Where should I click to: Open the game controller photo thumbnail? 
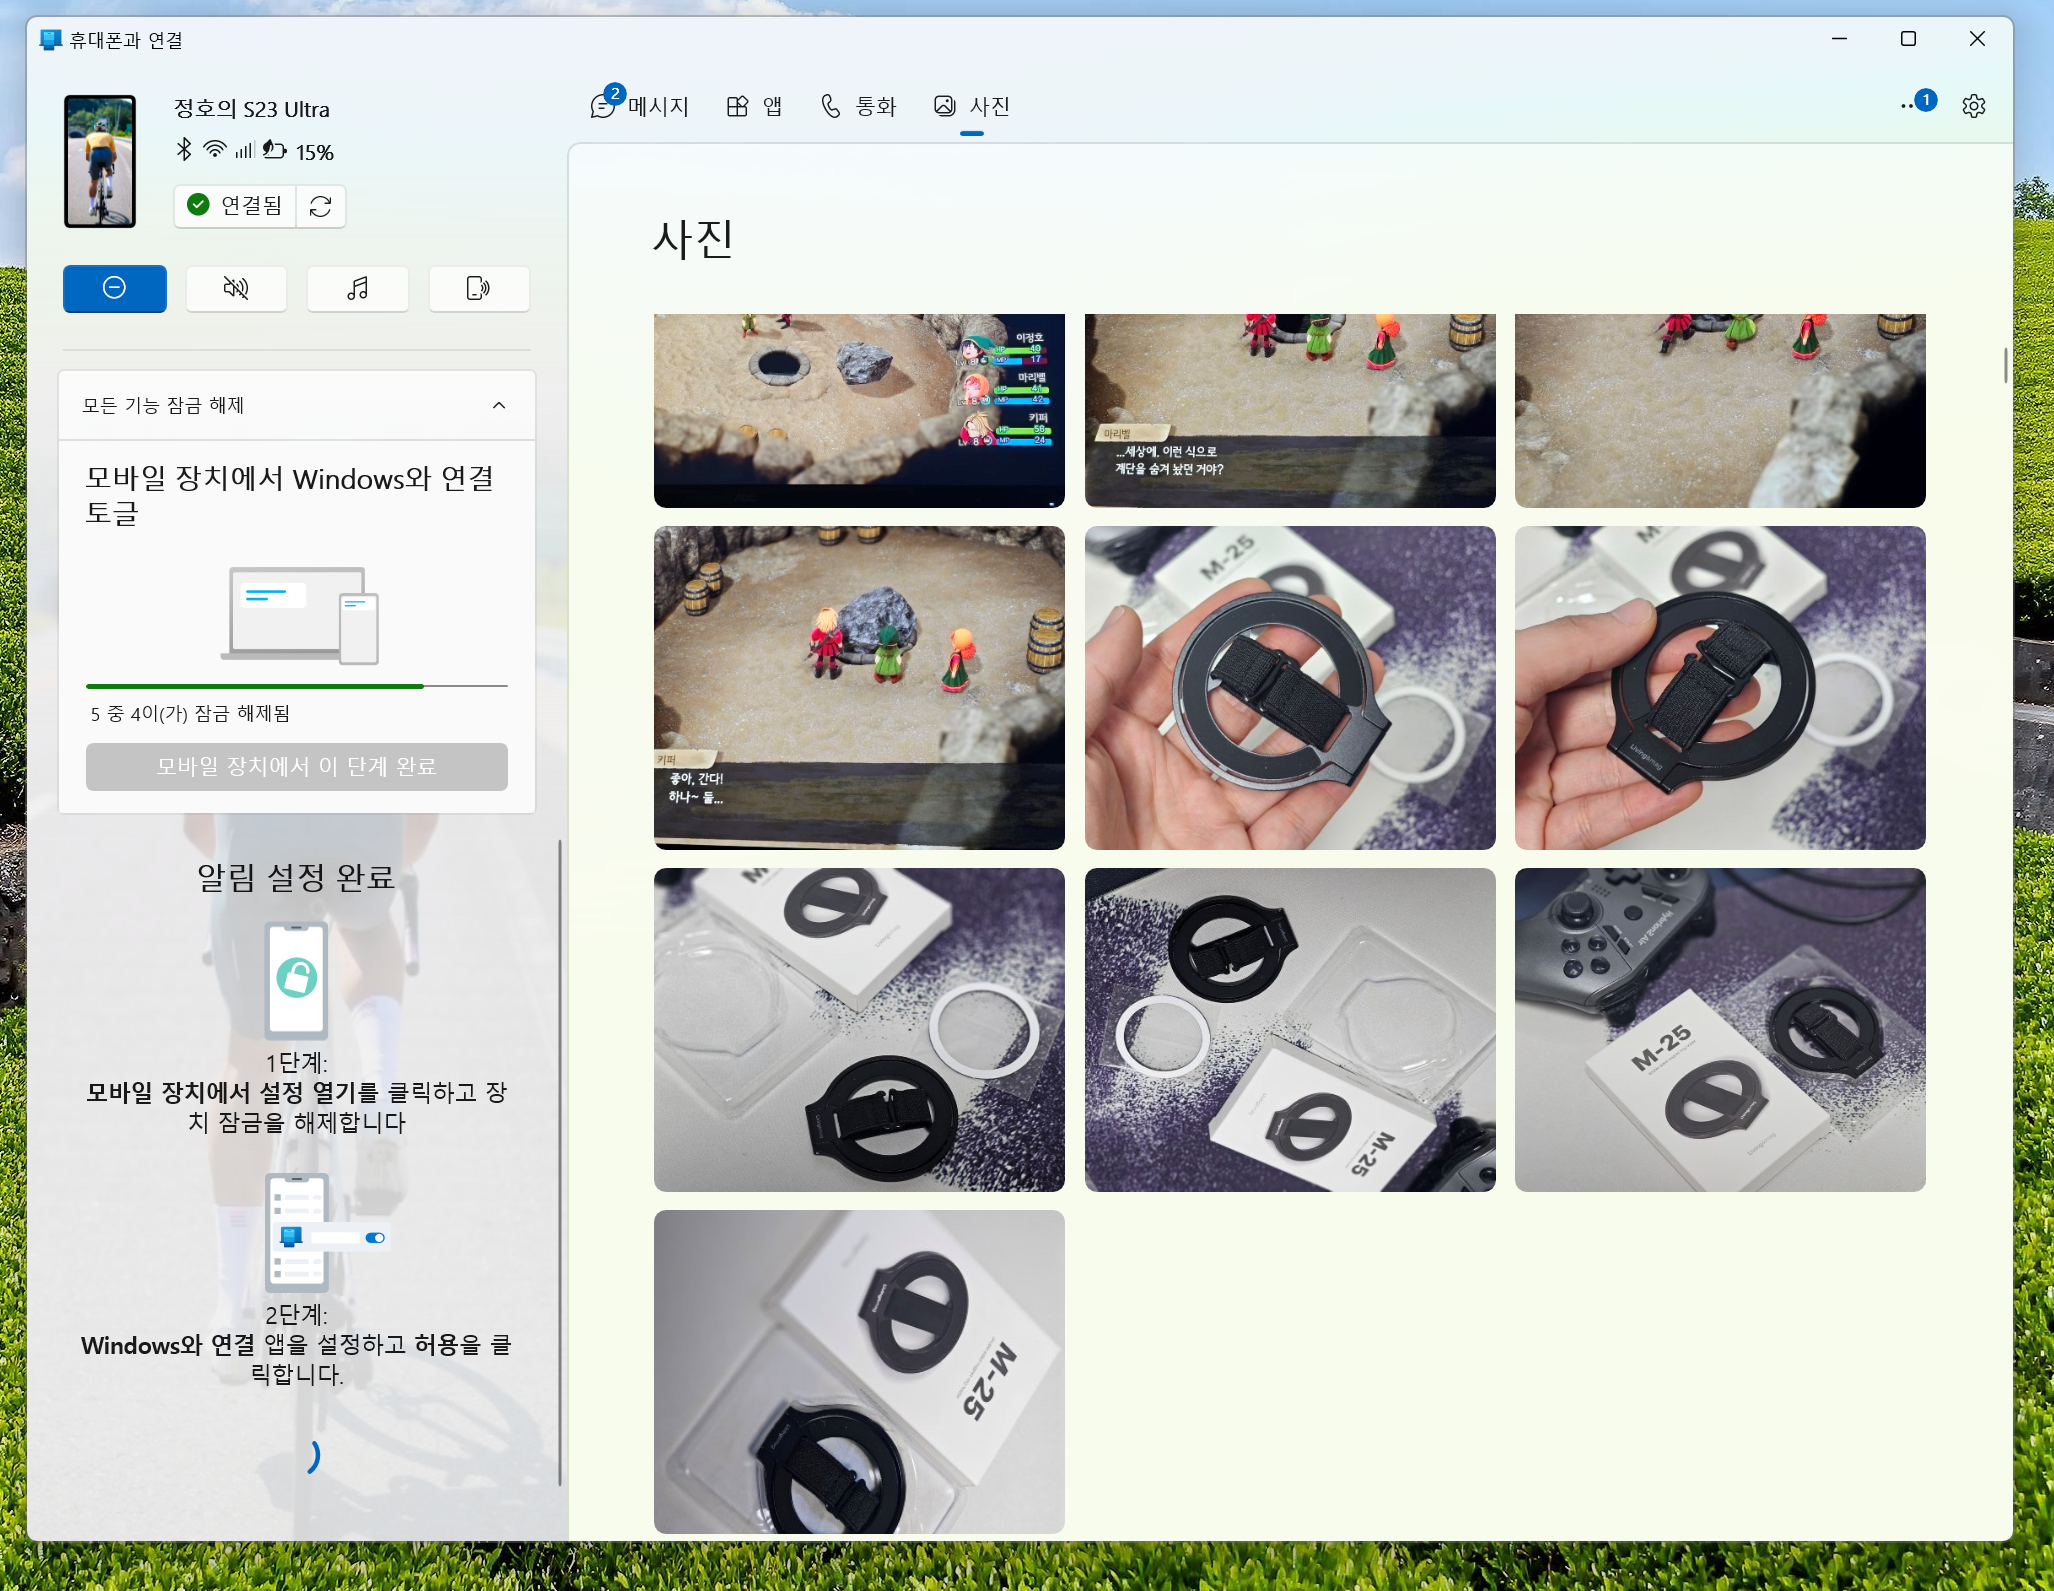(1719, 1029)
